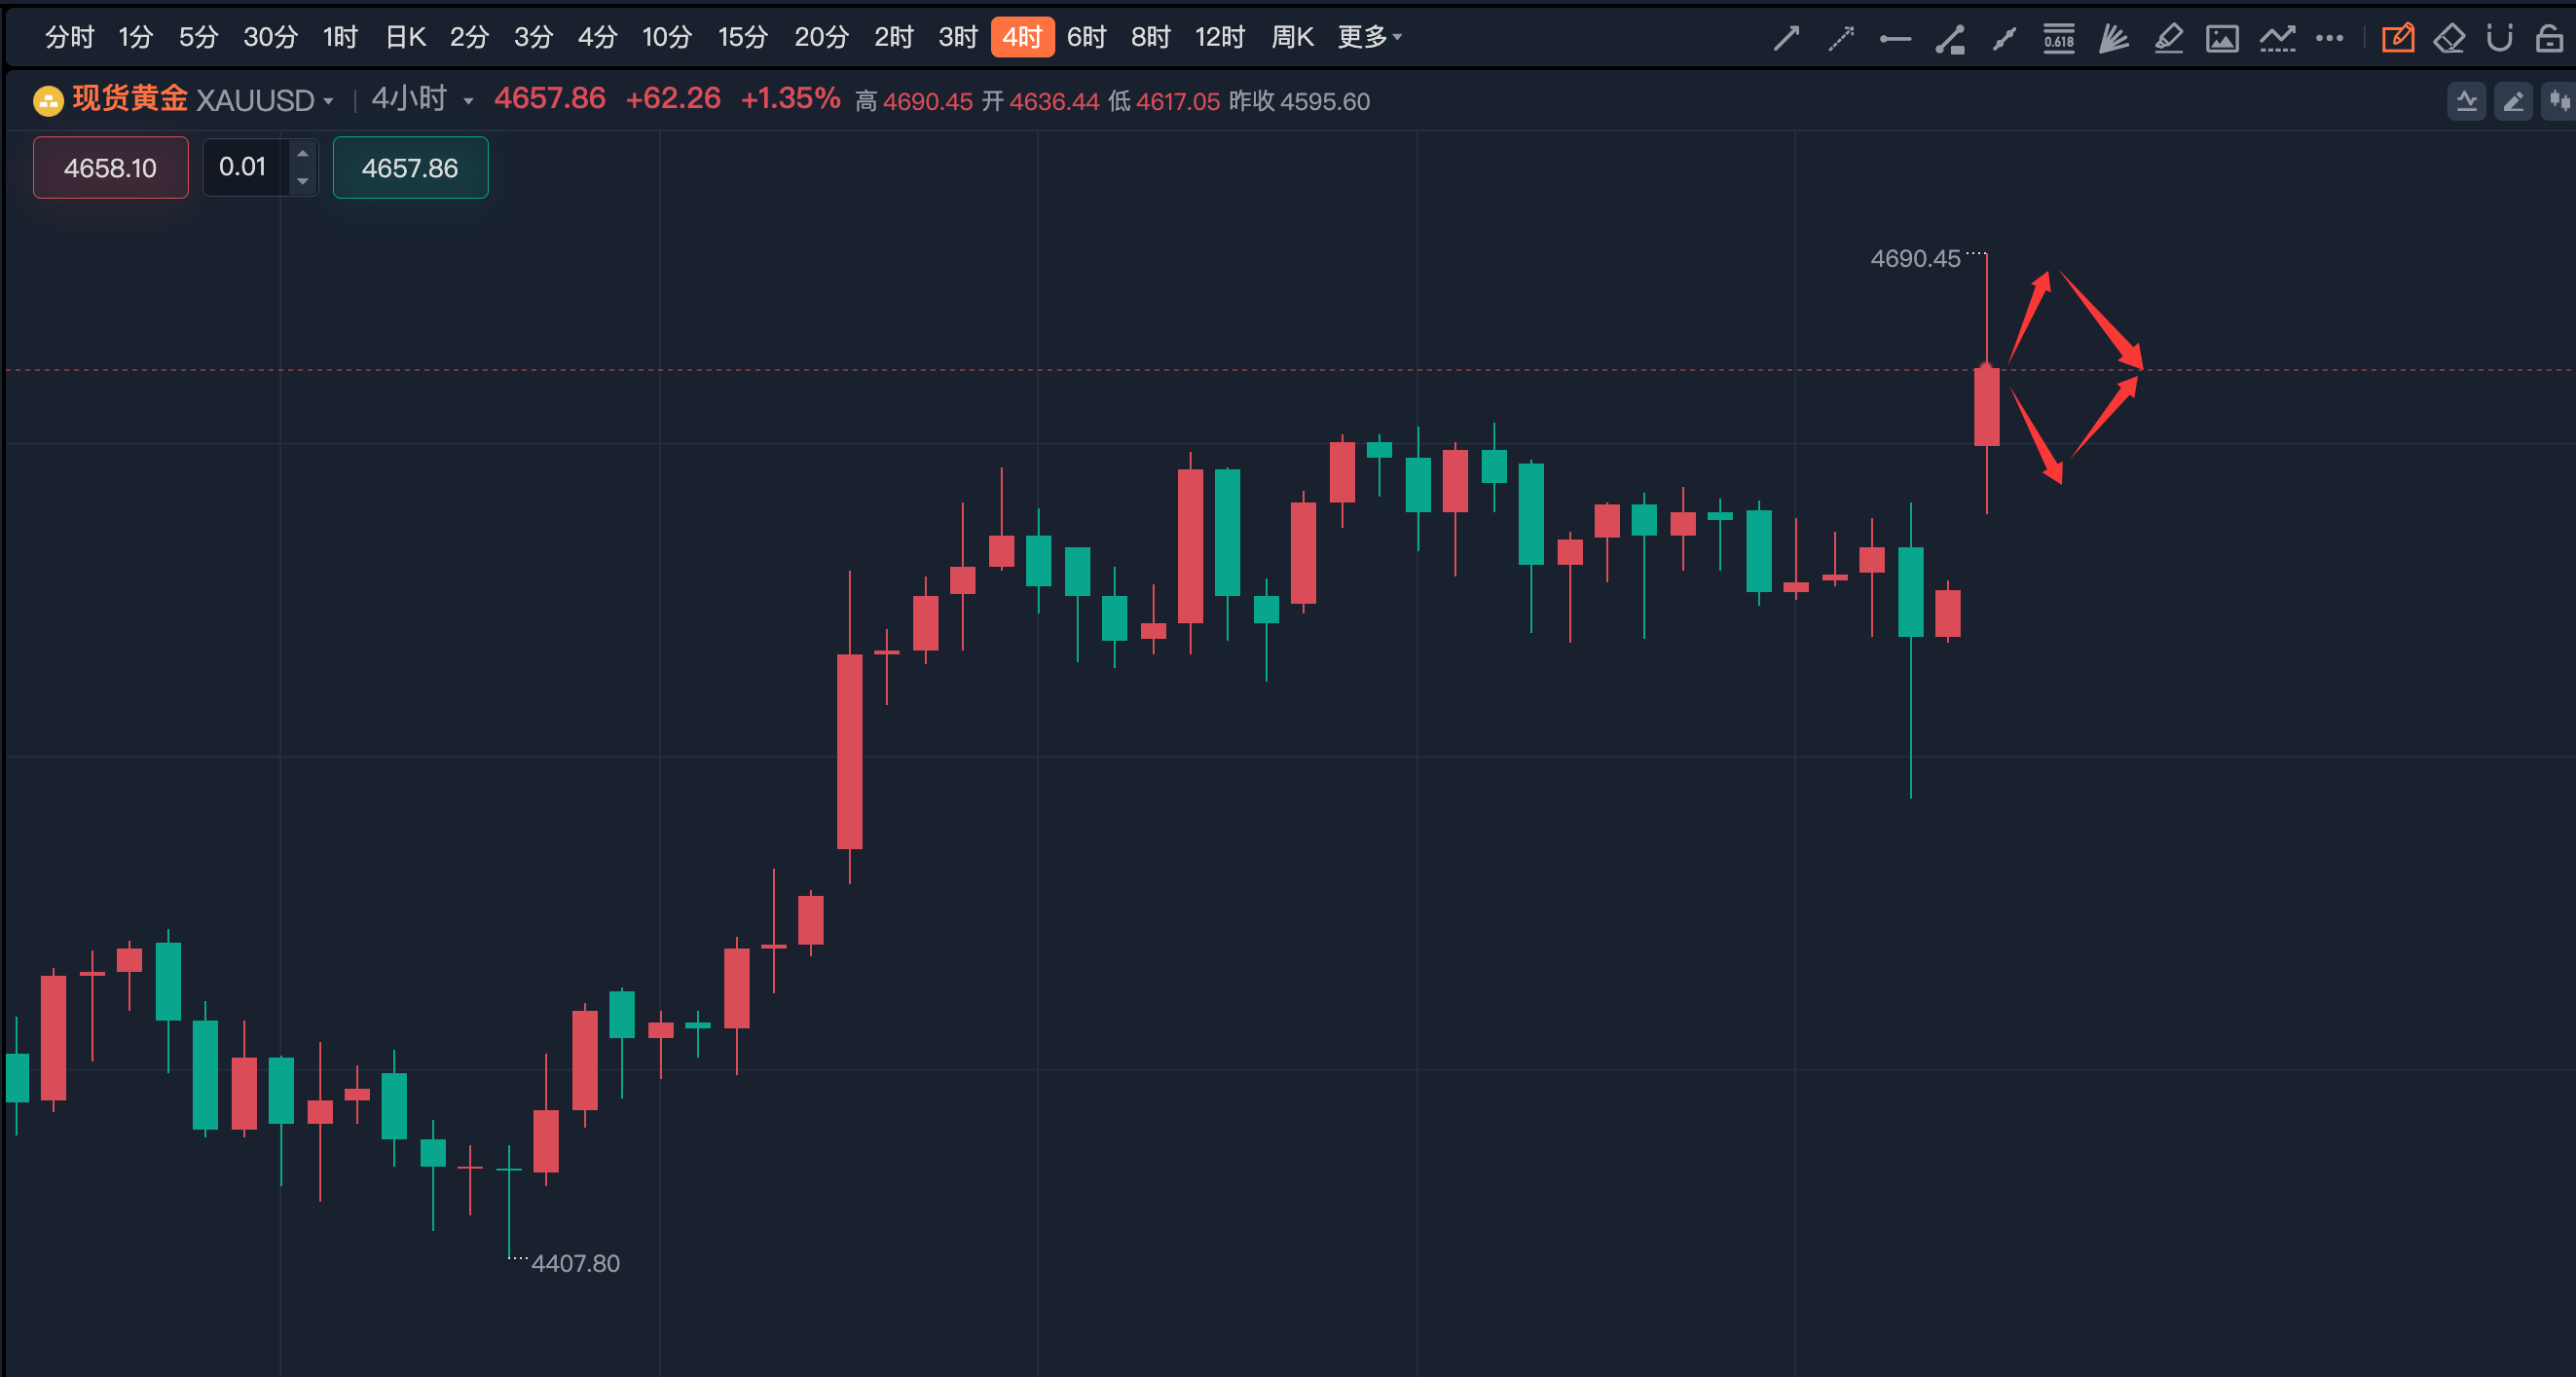This screenshot has width=2576, height=1377.
Task: Pick the highlighter marker tool
Action: tap(2168, 39)
